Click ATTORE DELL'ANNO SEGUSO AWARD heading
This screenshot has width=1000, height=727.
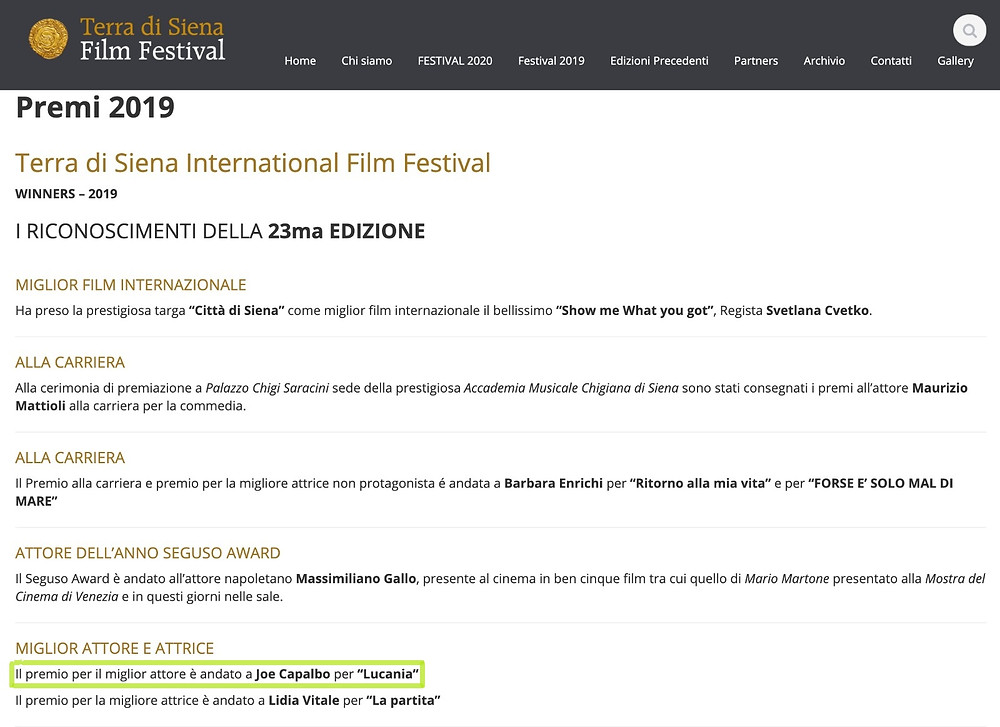(x=148, y=554)
